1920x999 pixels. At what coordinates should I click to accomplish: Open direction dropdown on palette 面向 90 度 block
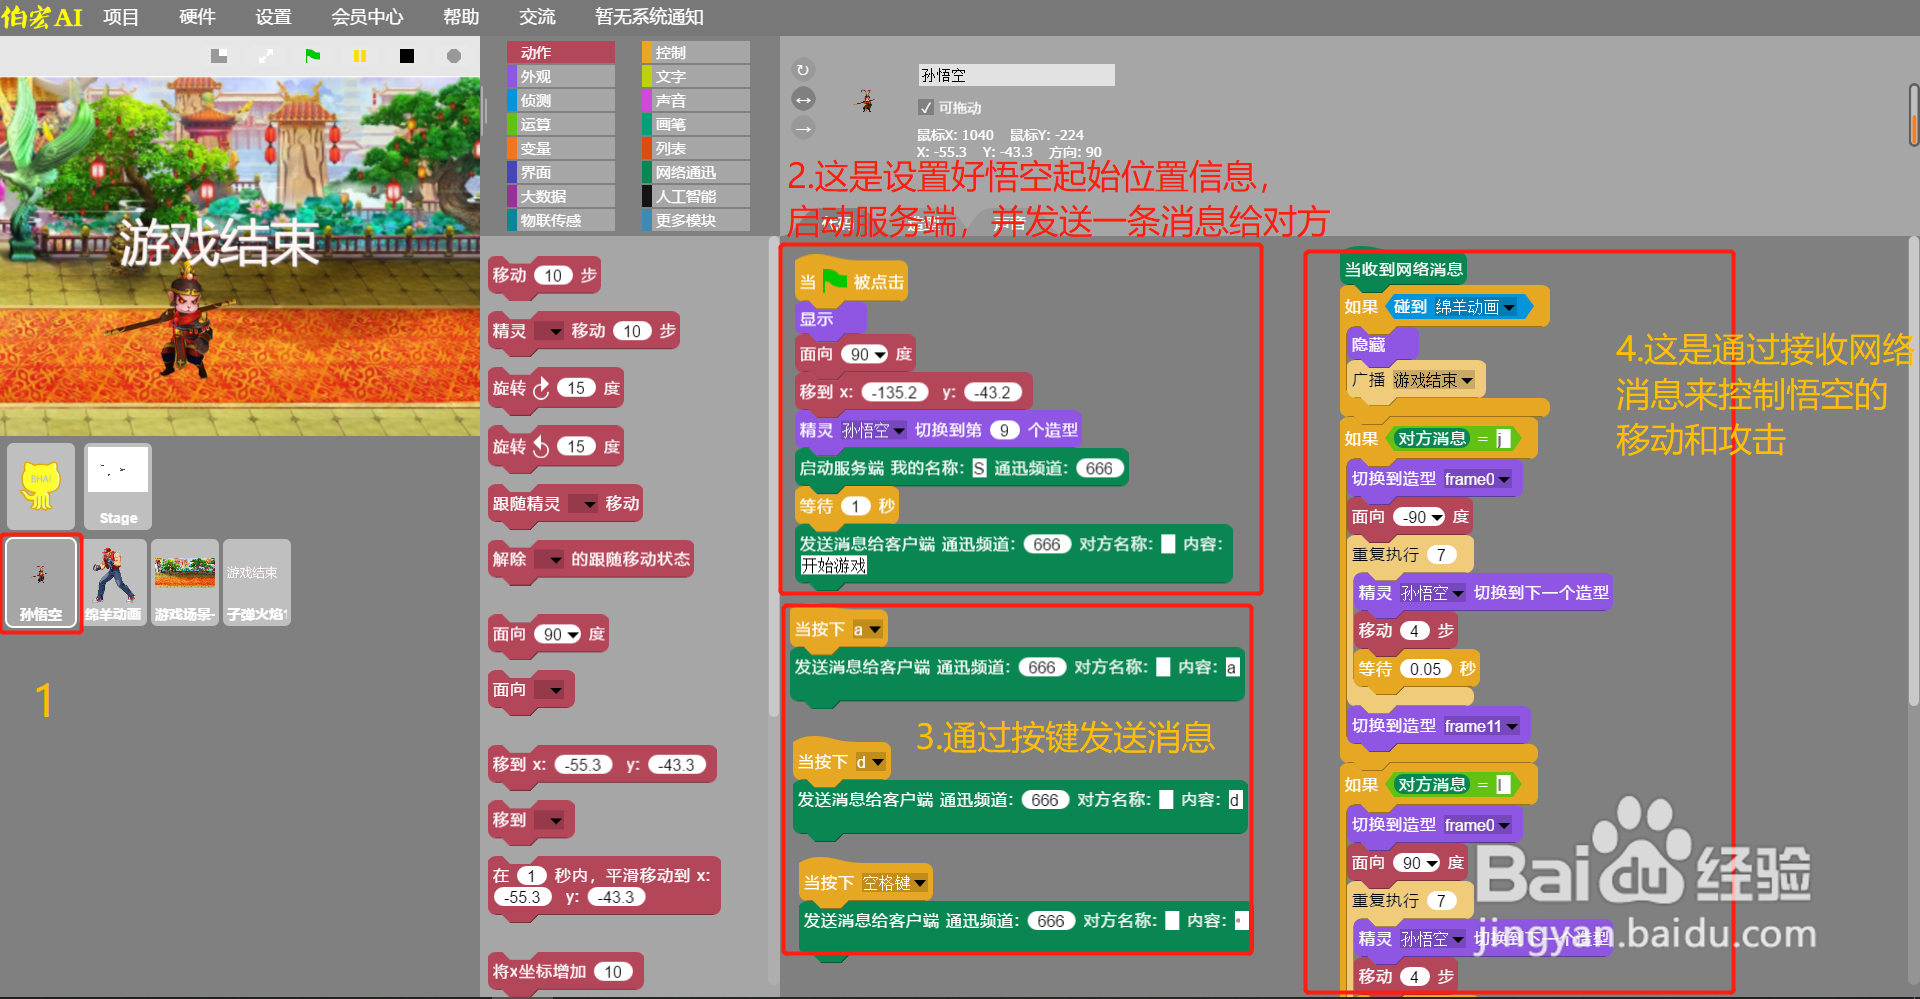coord(573,634)
